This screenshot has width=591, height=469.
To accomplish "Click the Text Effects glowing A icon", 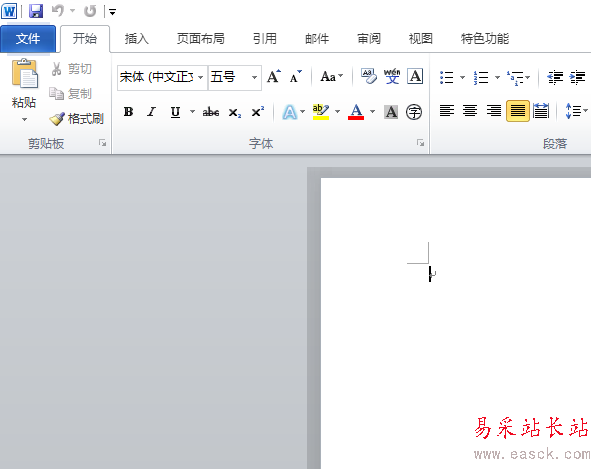I will tap(289, 112).
